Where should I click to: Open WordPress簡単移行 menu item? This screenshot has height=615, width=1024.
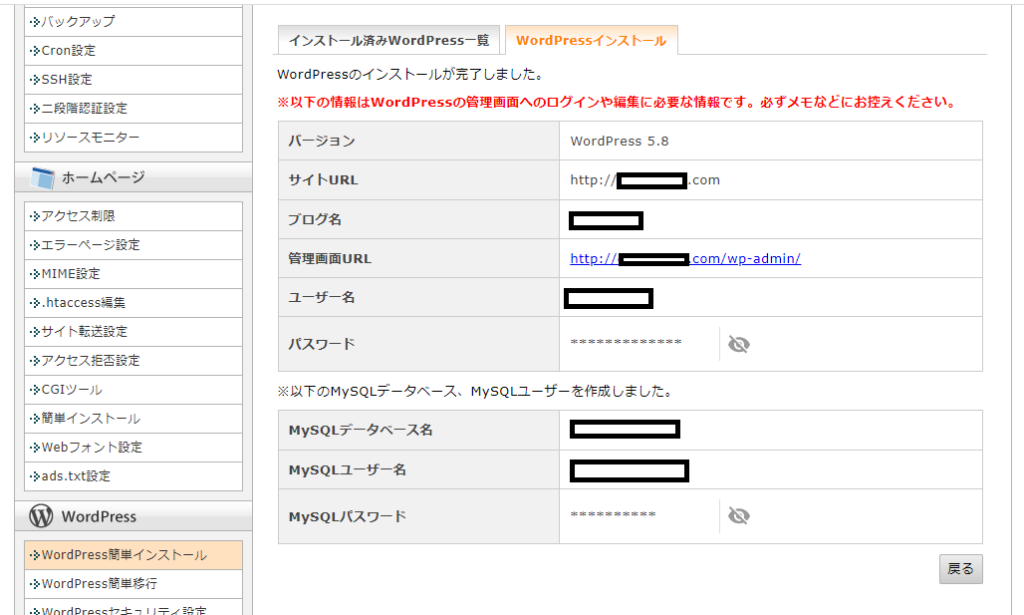coord(133,584)
